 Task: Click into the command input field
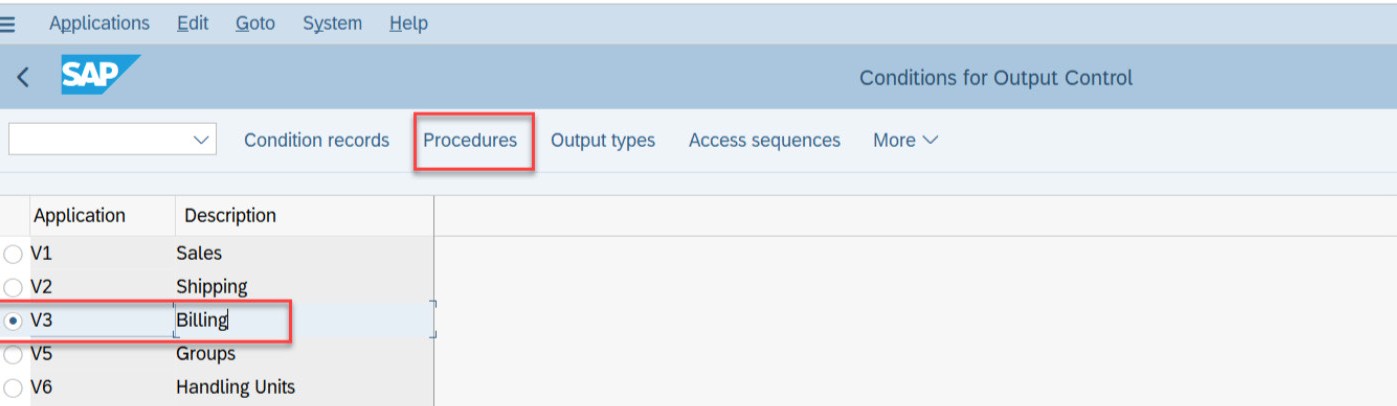click(x=98, y=140)
